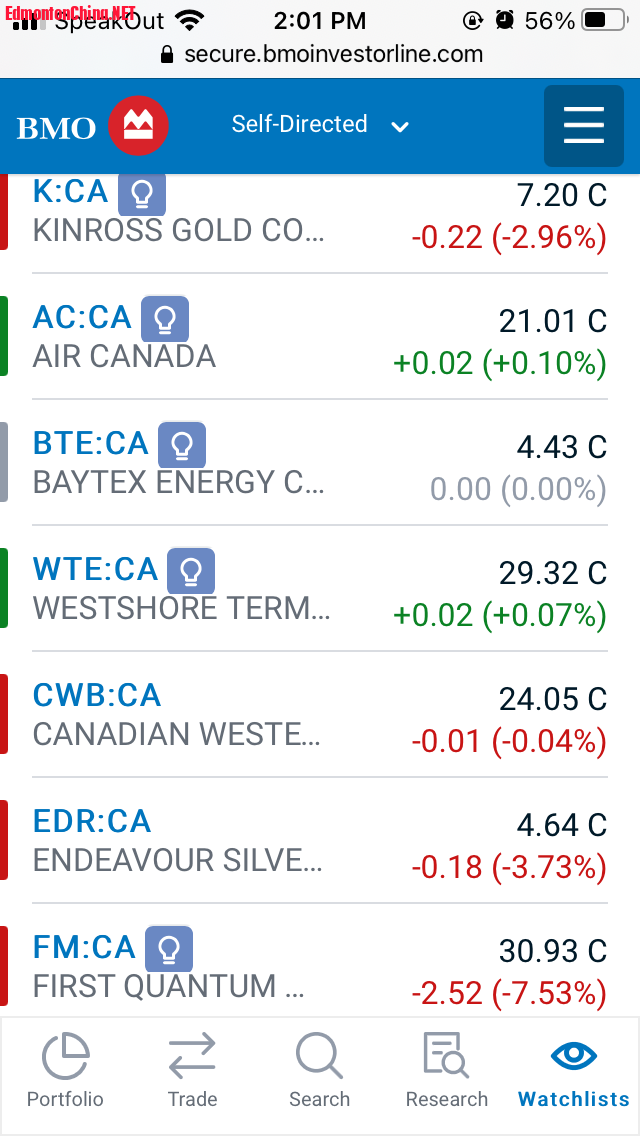This screenshot has height=1136, width=640.
Task: Open the Research tab
Action: tap(446, 1071)
